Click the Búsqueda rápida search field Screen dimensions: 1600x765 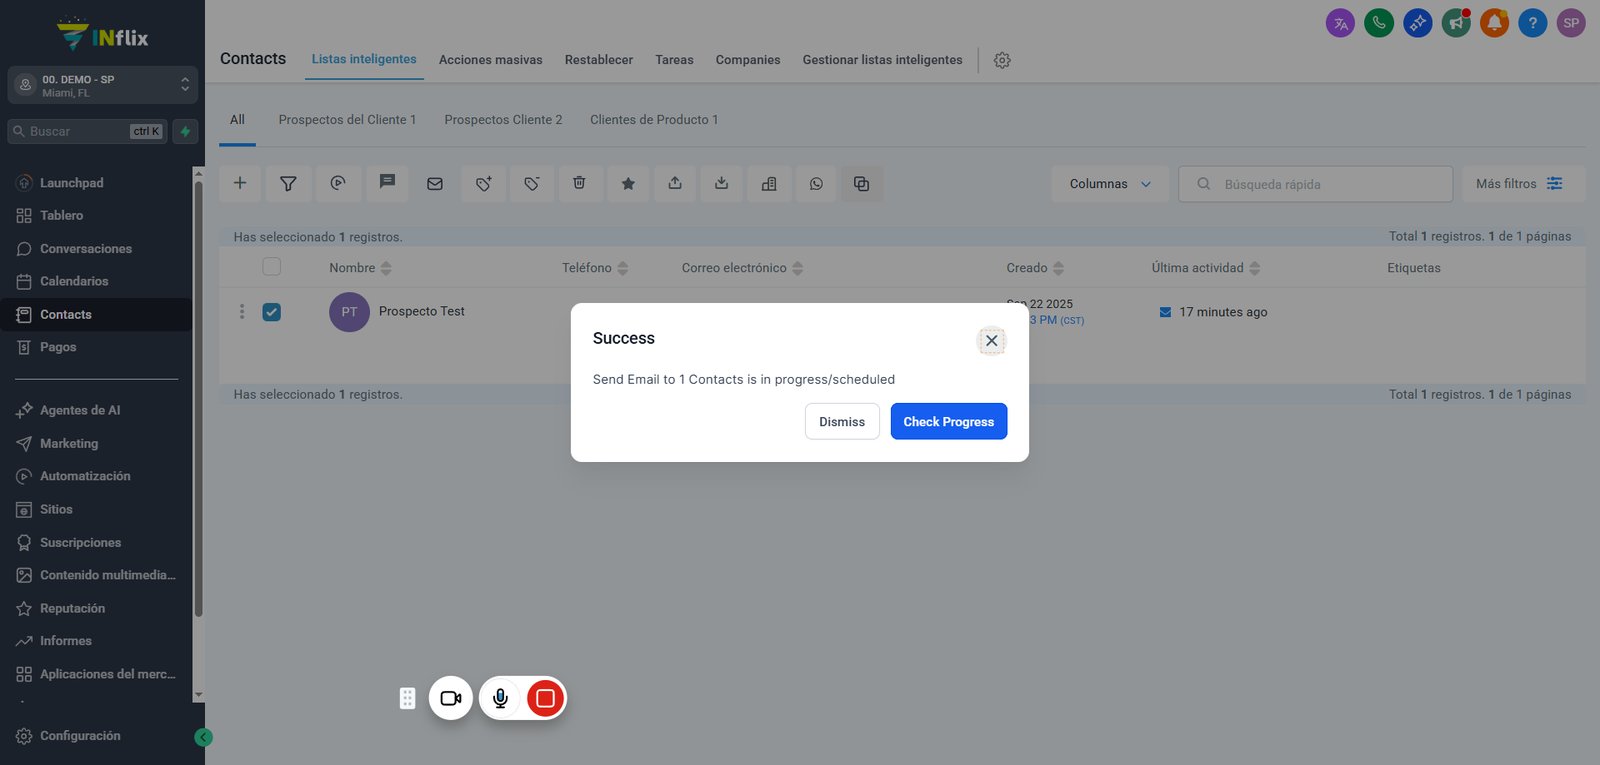click(x=1315, y=184)
